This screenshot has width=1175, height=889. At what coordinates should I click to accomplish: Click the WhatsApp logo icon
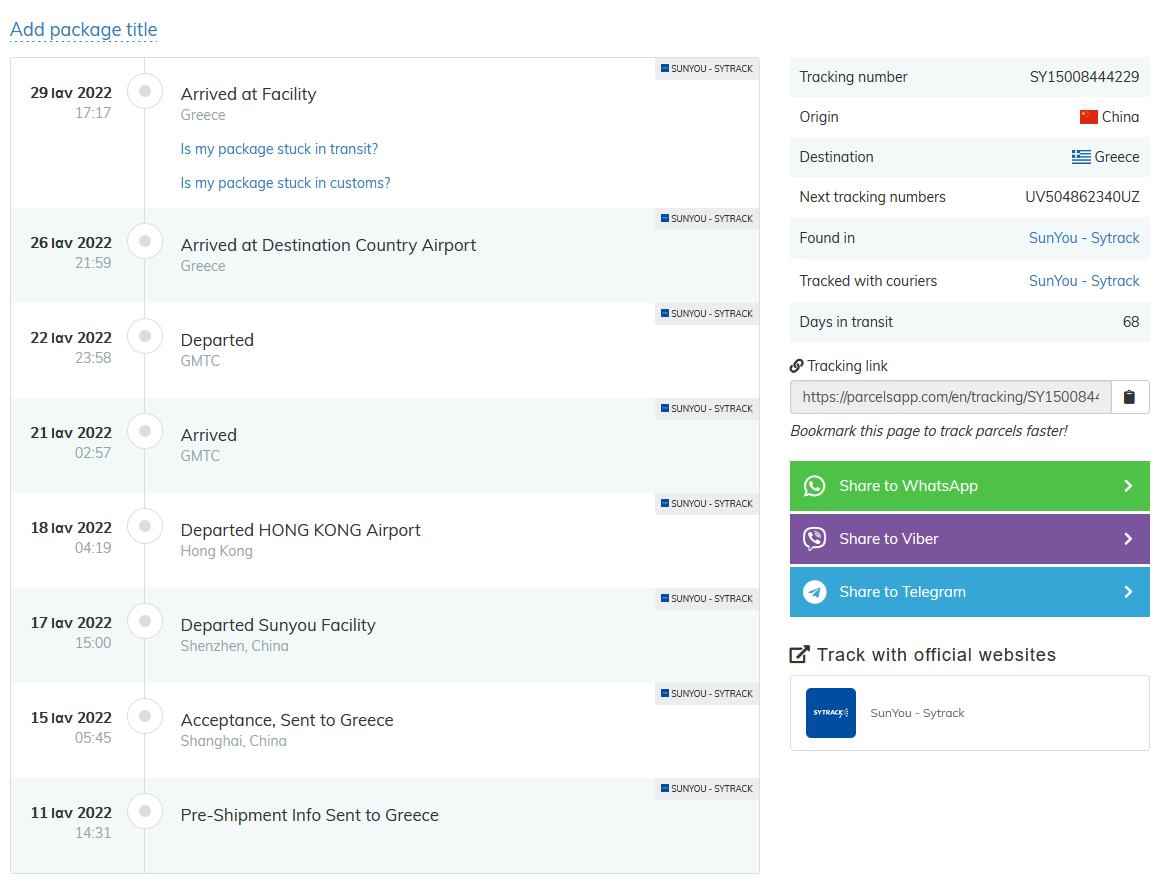point(815,486)
